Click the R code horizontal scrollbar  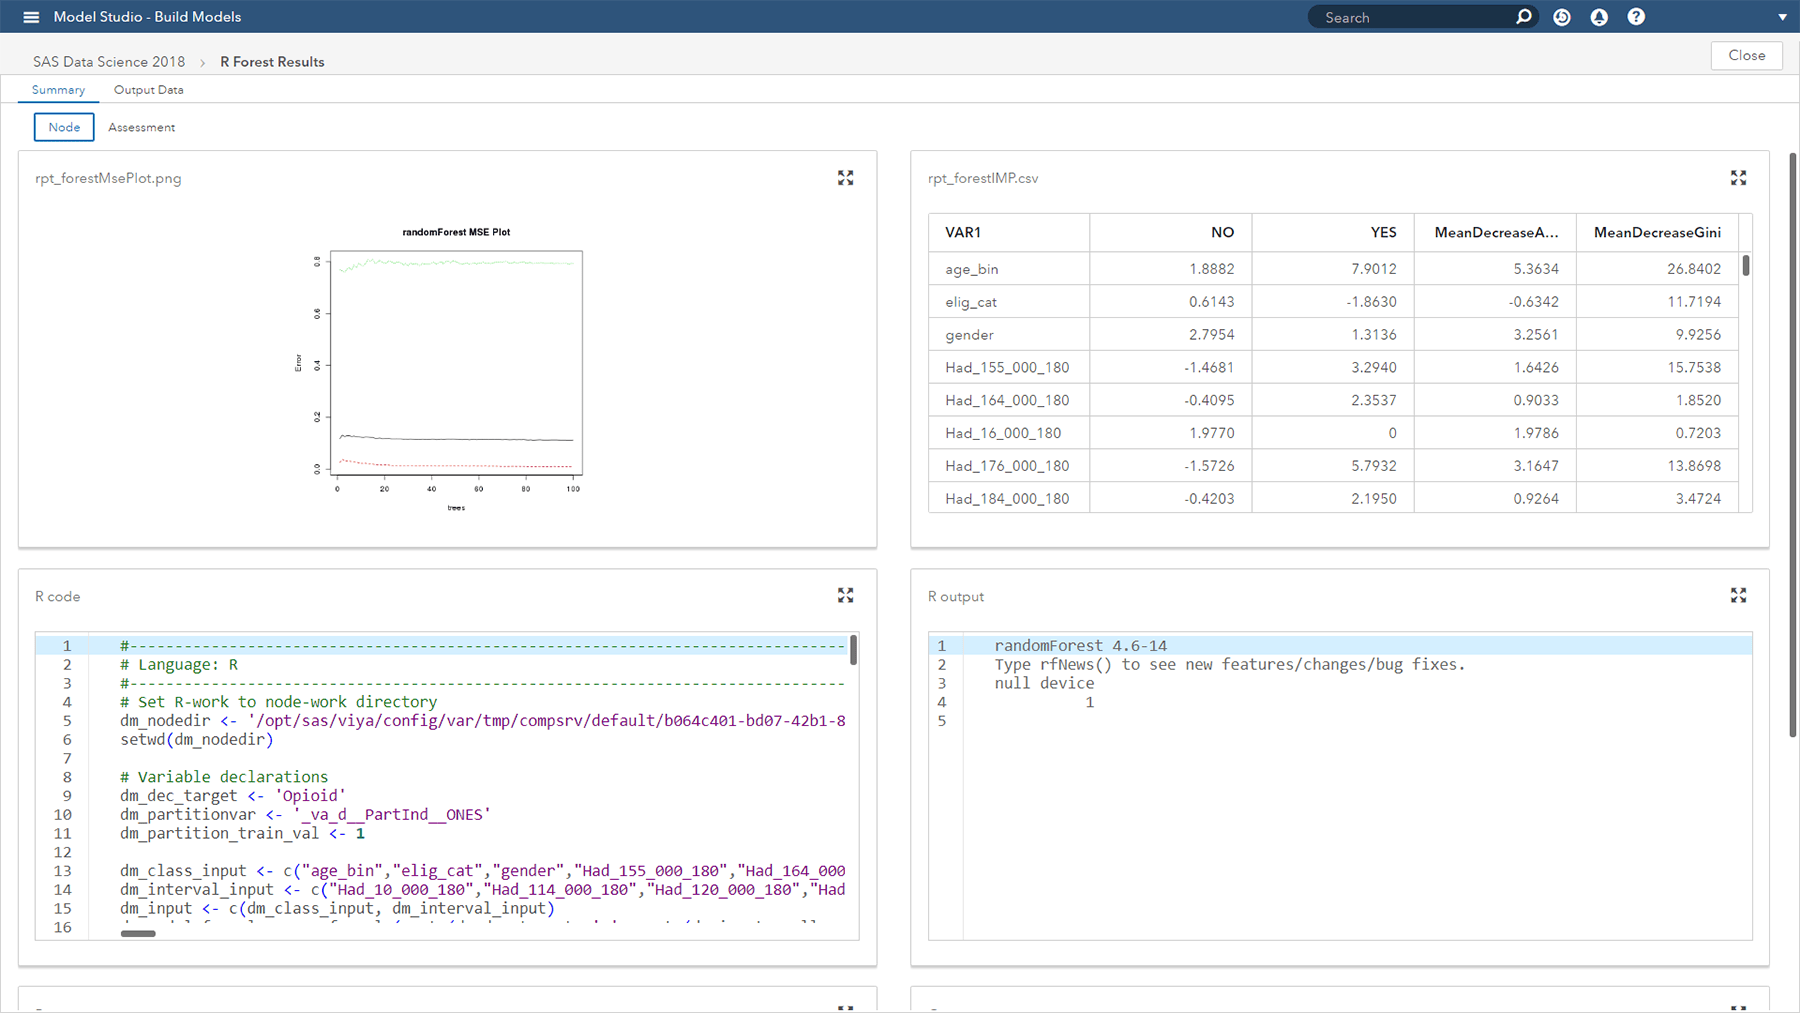(138, 933)
